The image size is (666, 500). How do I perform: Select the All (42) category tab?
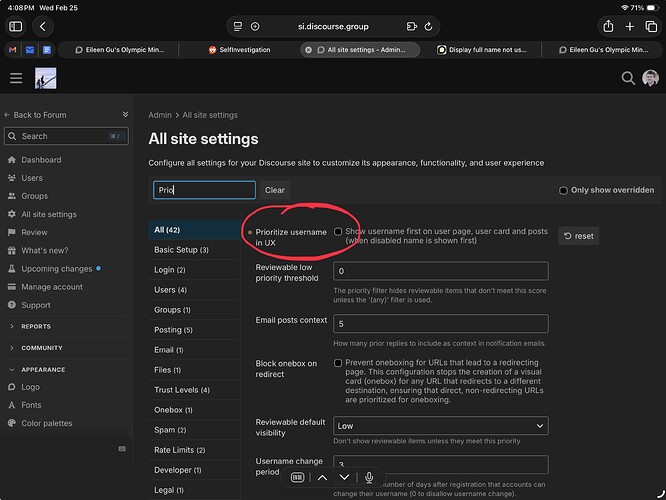pyautogui.click(x=195, y=230)
